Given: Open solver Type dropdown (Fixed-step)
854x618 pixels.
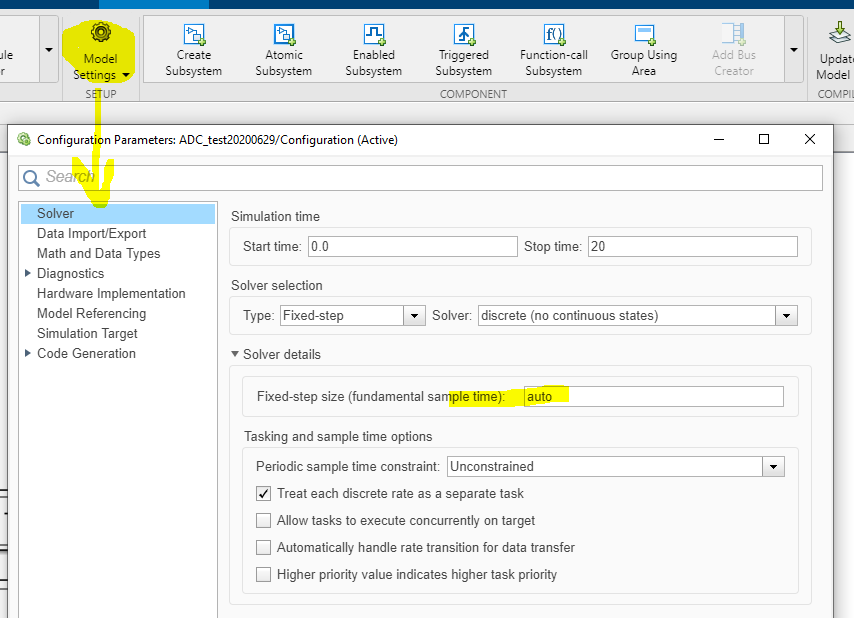Looking at the screenshot, I should click(x=414, y=316).
